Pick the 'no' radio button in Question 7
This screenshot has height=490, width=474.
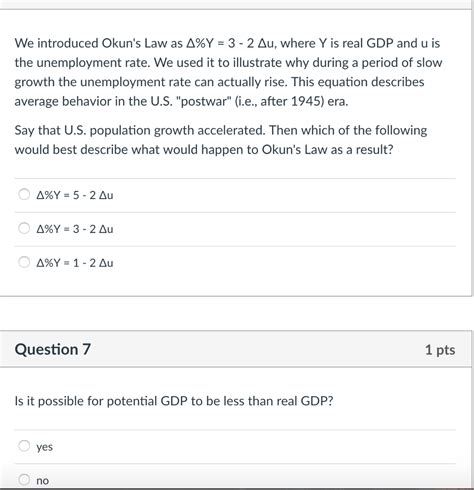coord(24,479)
